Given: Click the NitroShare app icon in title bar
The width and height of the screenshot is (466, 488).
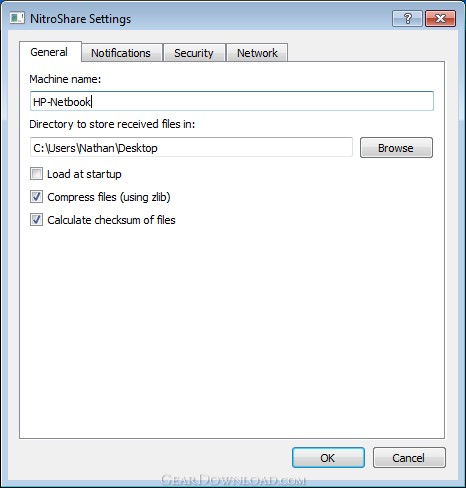Looking at the screenshot, I should [17, 18].
